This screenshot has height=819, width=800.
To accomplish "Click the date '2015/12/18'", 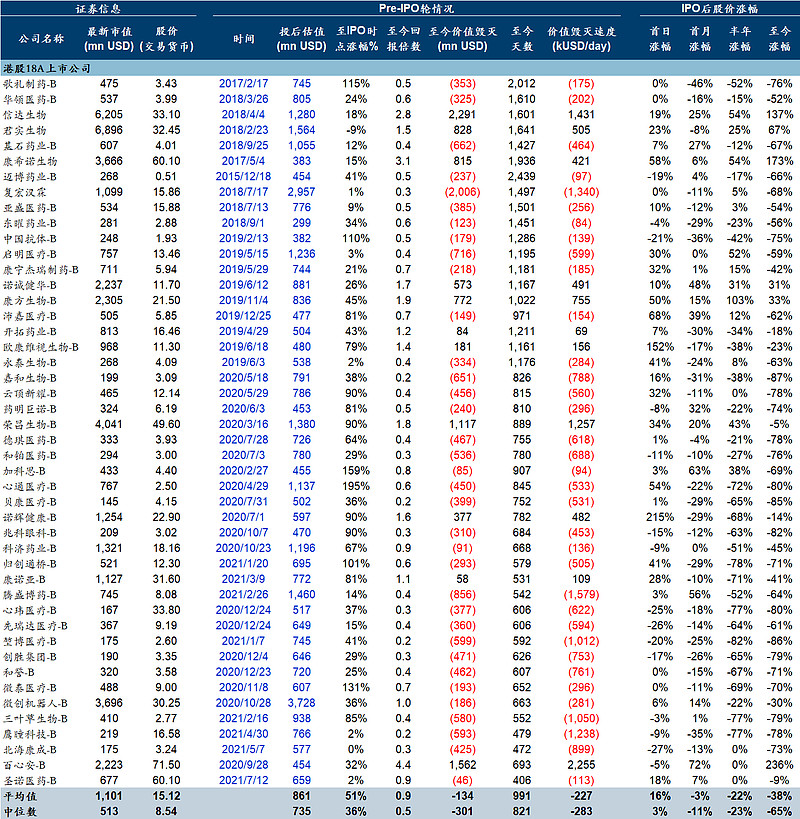I will (x=243, y=177).
